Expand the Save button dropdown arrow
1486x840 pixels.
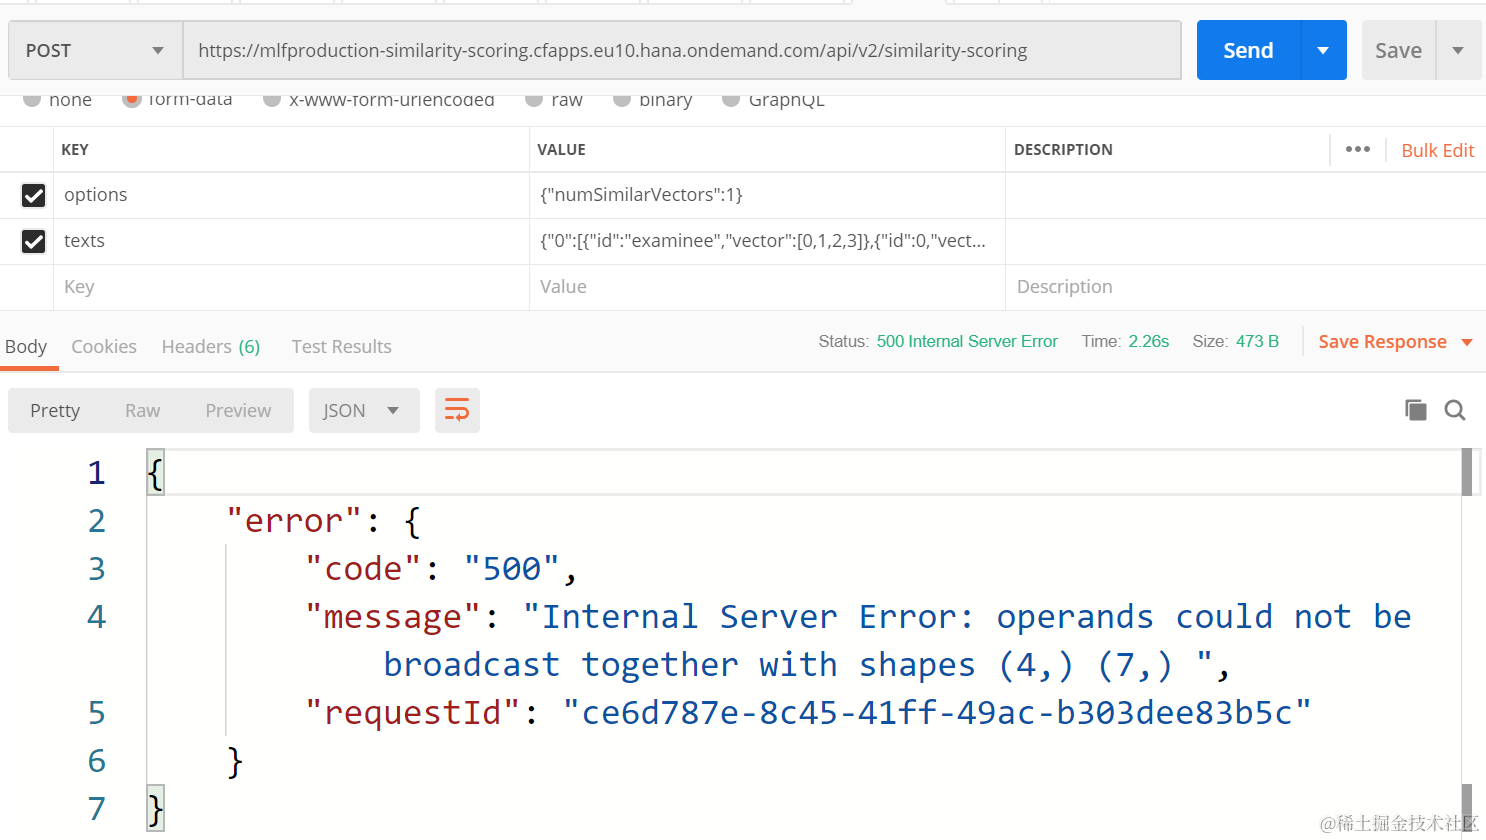pos(1458,50)
